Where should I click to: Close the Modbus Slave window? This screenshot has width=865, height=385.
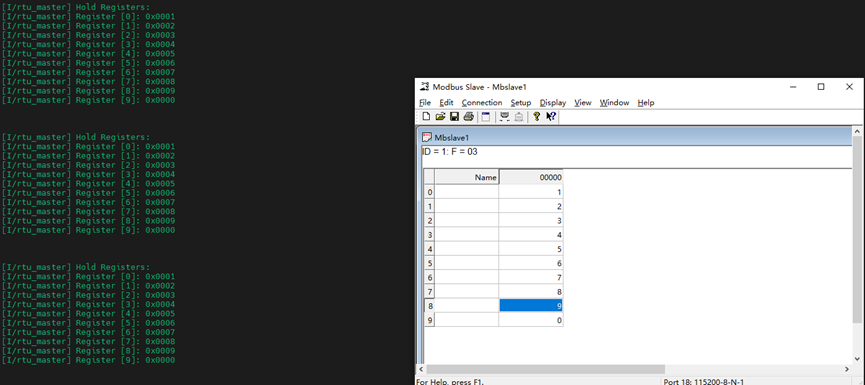(x=850, y=87)
